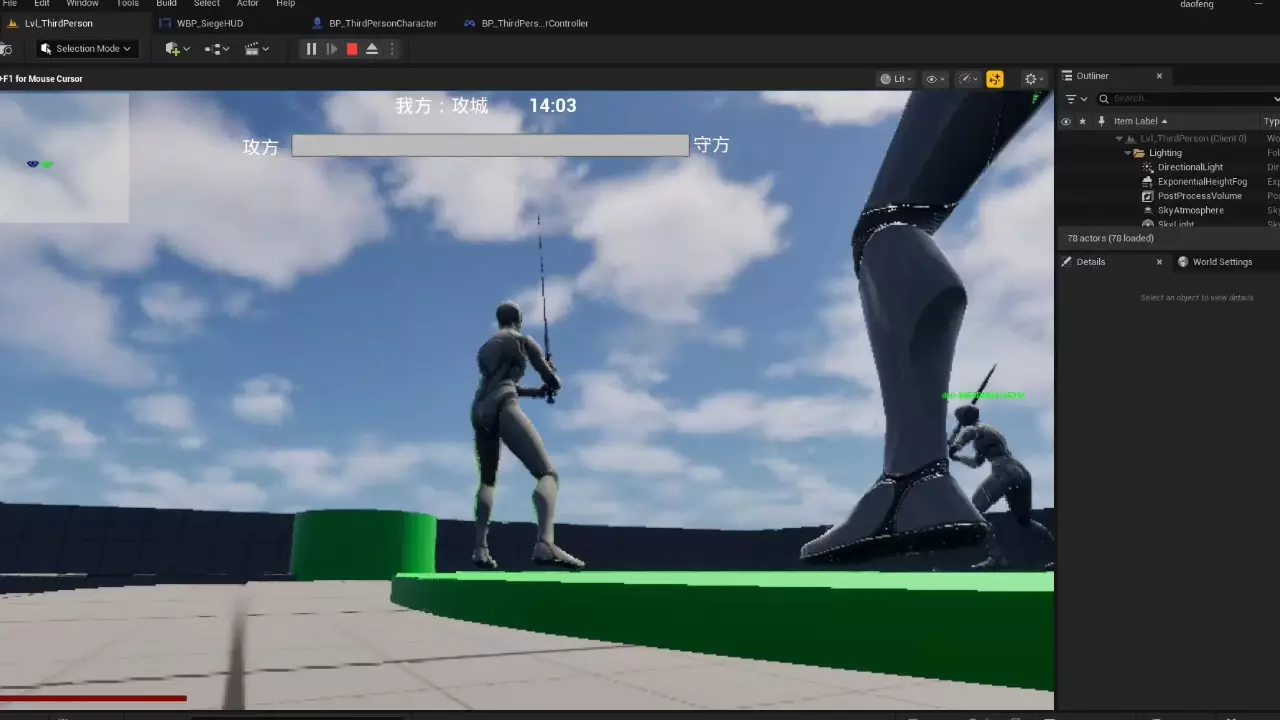Image resolution: width=1280 pixels, height=720 pixels.
Task: Open the Edit menu
Action: (42, 4)
